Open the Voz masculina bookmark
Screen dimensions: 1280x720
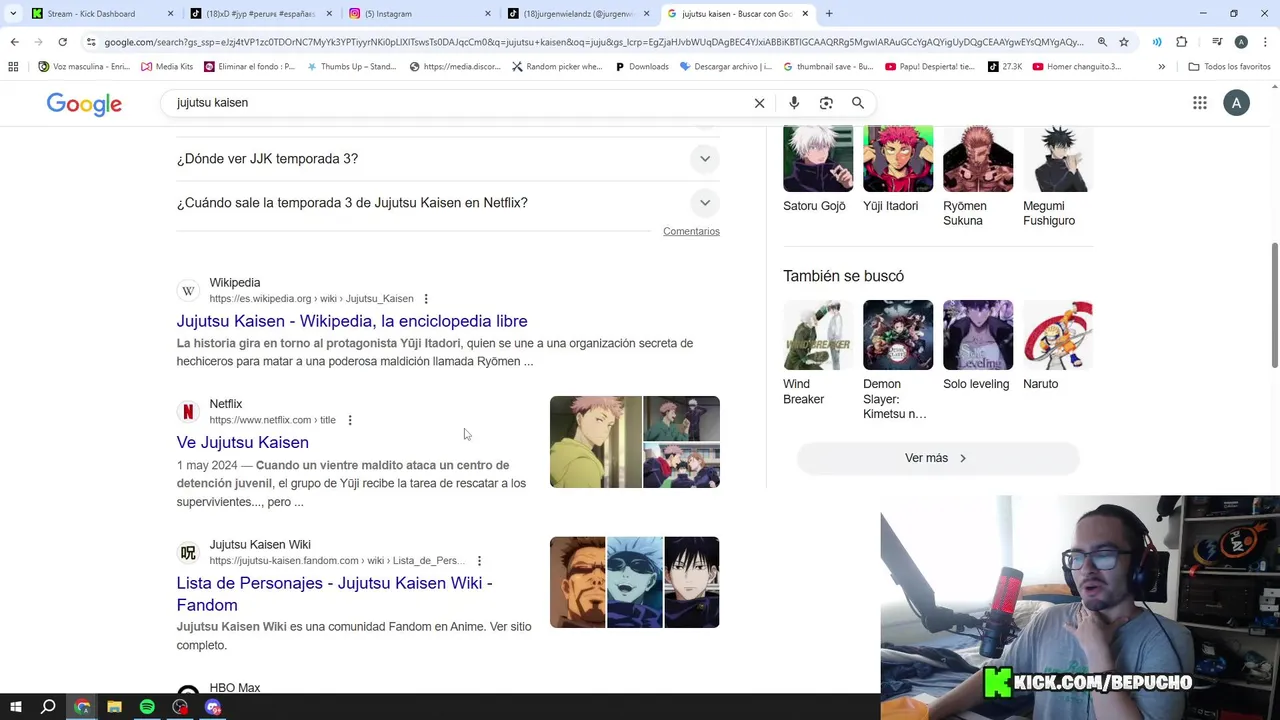(84, 67)
